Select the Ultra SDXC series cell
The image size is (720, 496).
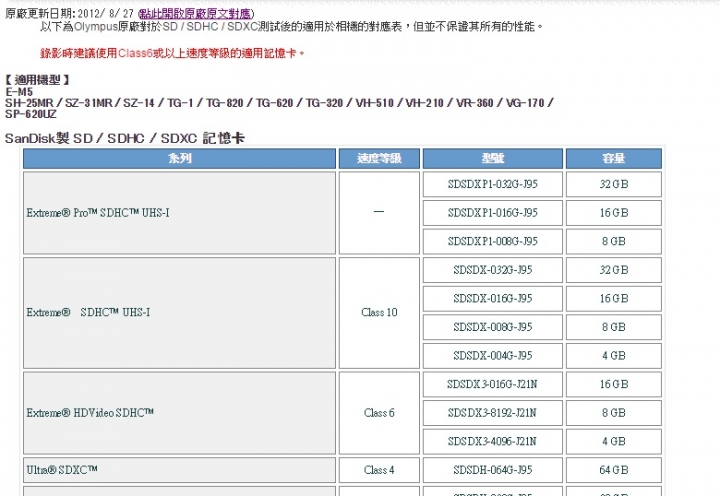point(180,470)
